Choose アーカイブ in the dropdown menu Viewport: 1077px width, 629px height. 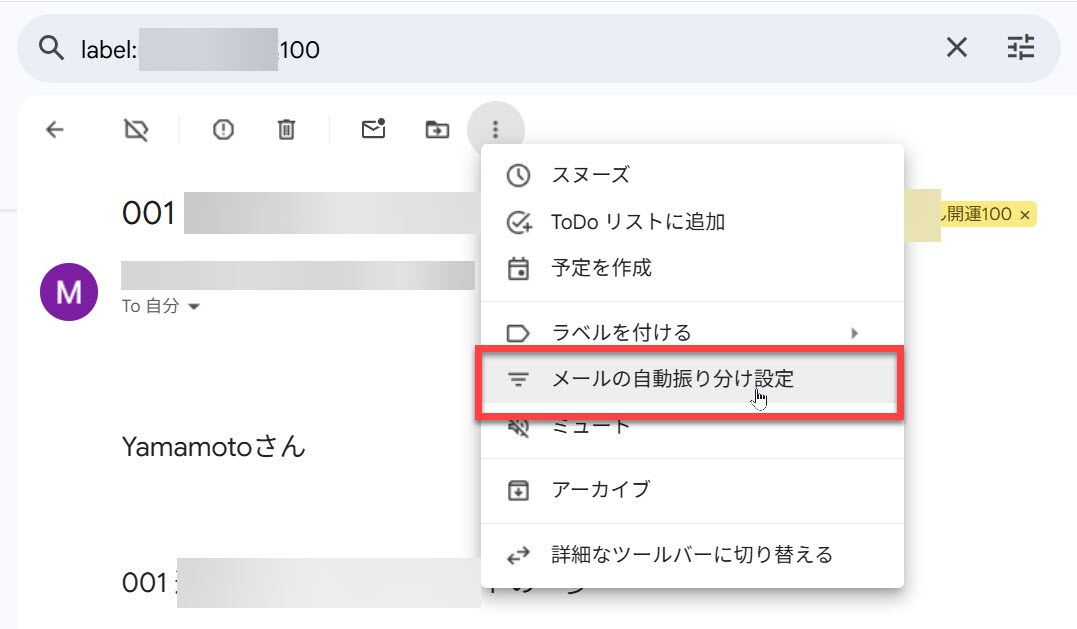pos(600,490)
